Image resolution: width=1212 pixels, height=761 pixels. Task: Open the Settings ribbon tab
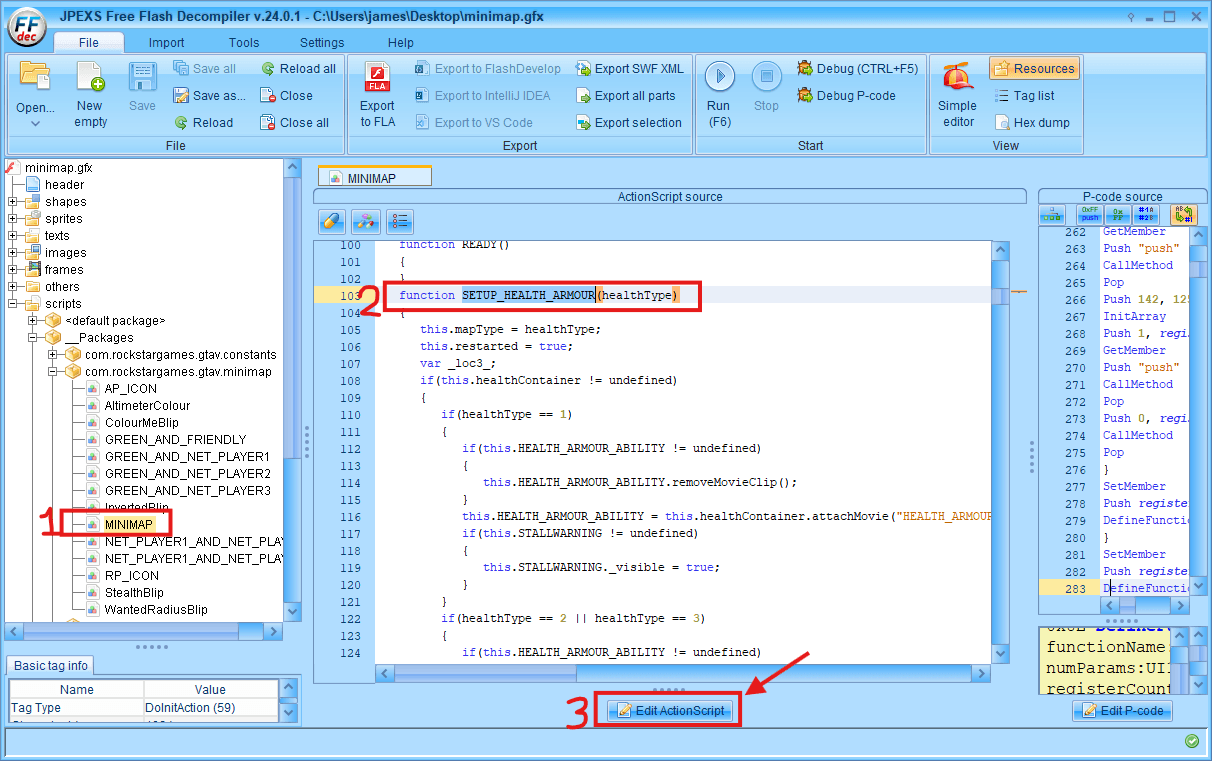click(322, 43)
